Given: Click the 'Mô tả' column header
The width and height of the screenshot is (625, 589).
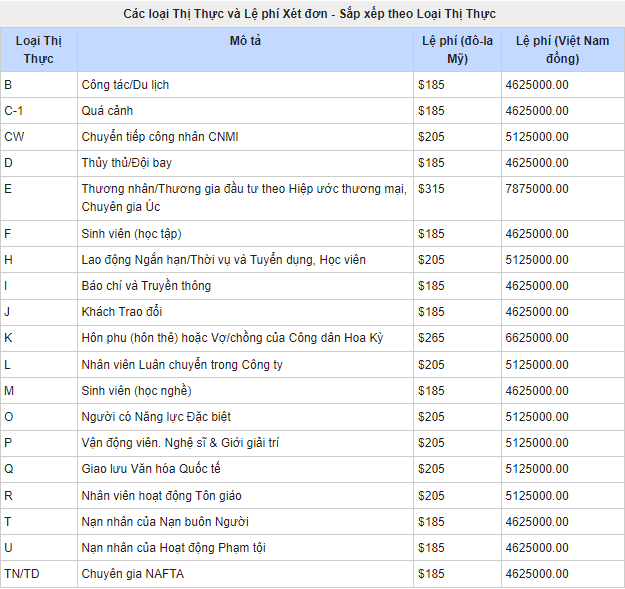Looking at the screenshot, I should coord(245,41).
